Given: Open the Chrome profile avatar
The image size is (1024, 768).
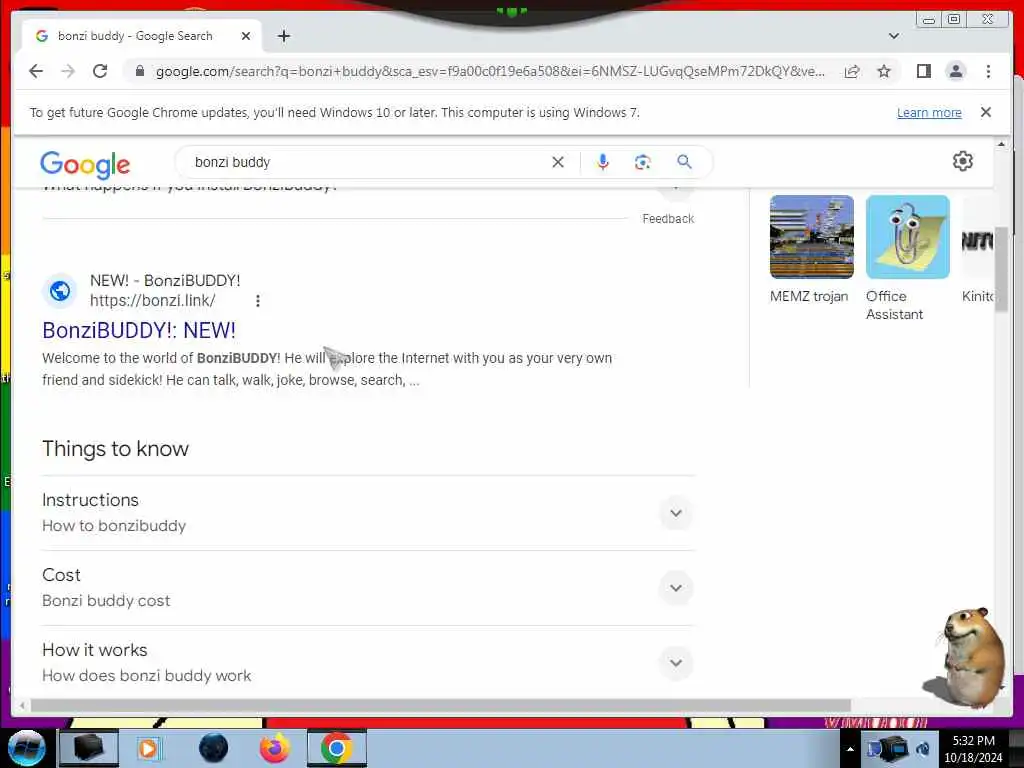Looking at the screenshot, I should coord(955,71).
